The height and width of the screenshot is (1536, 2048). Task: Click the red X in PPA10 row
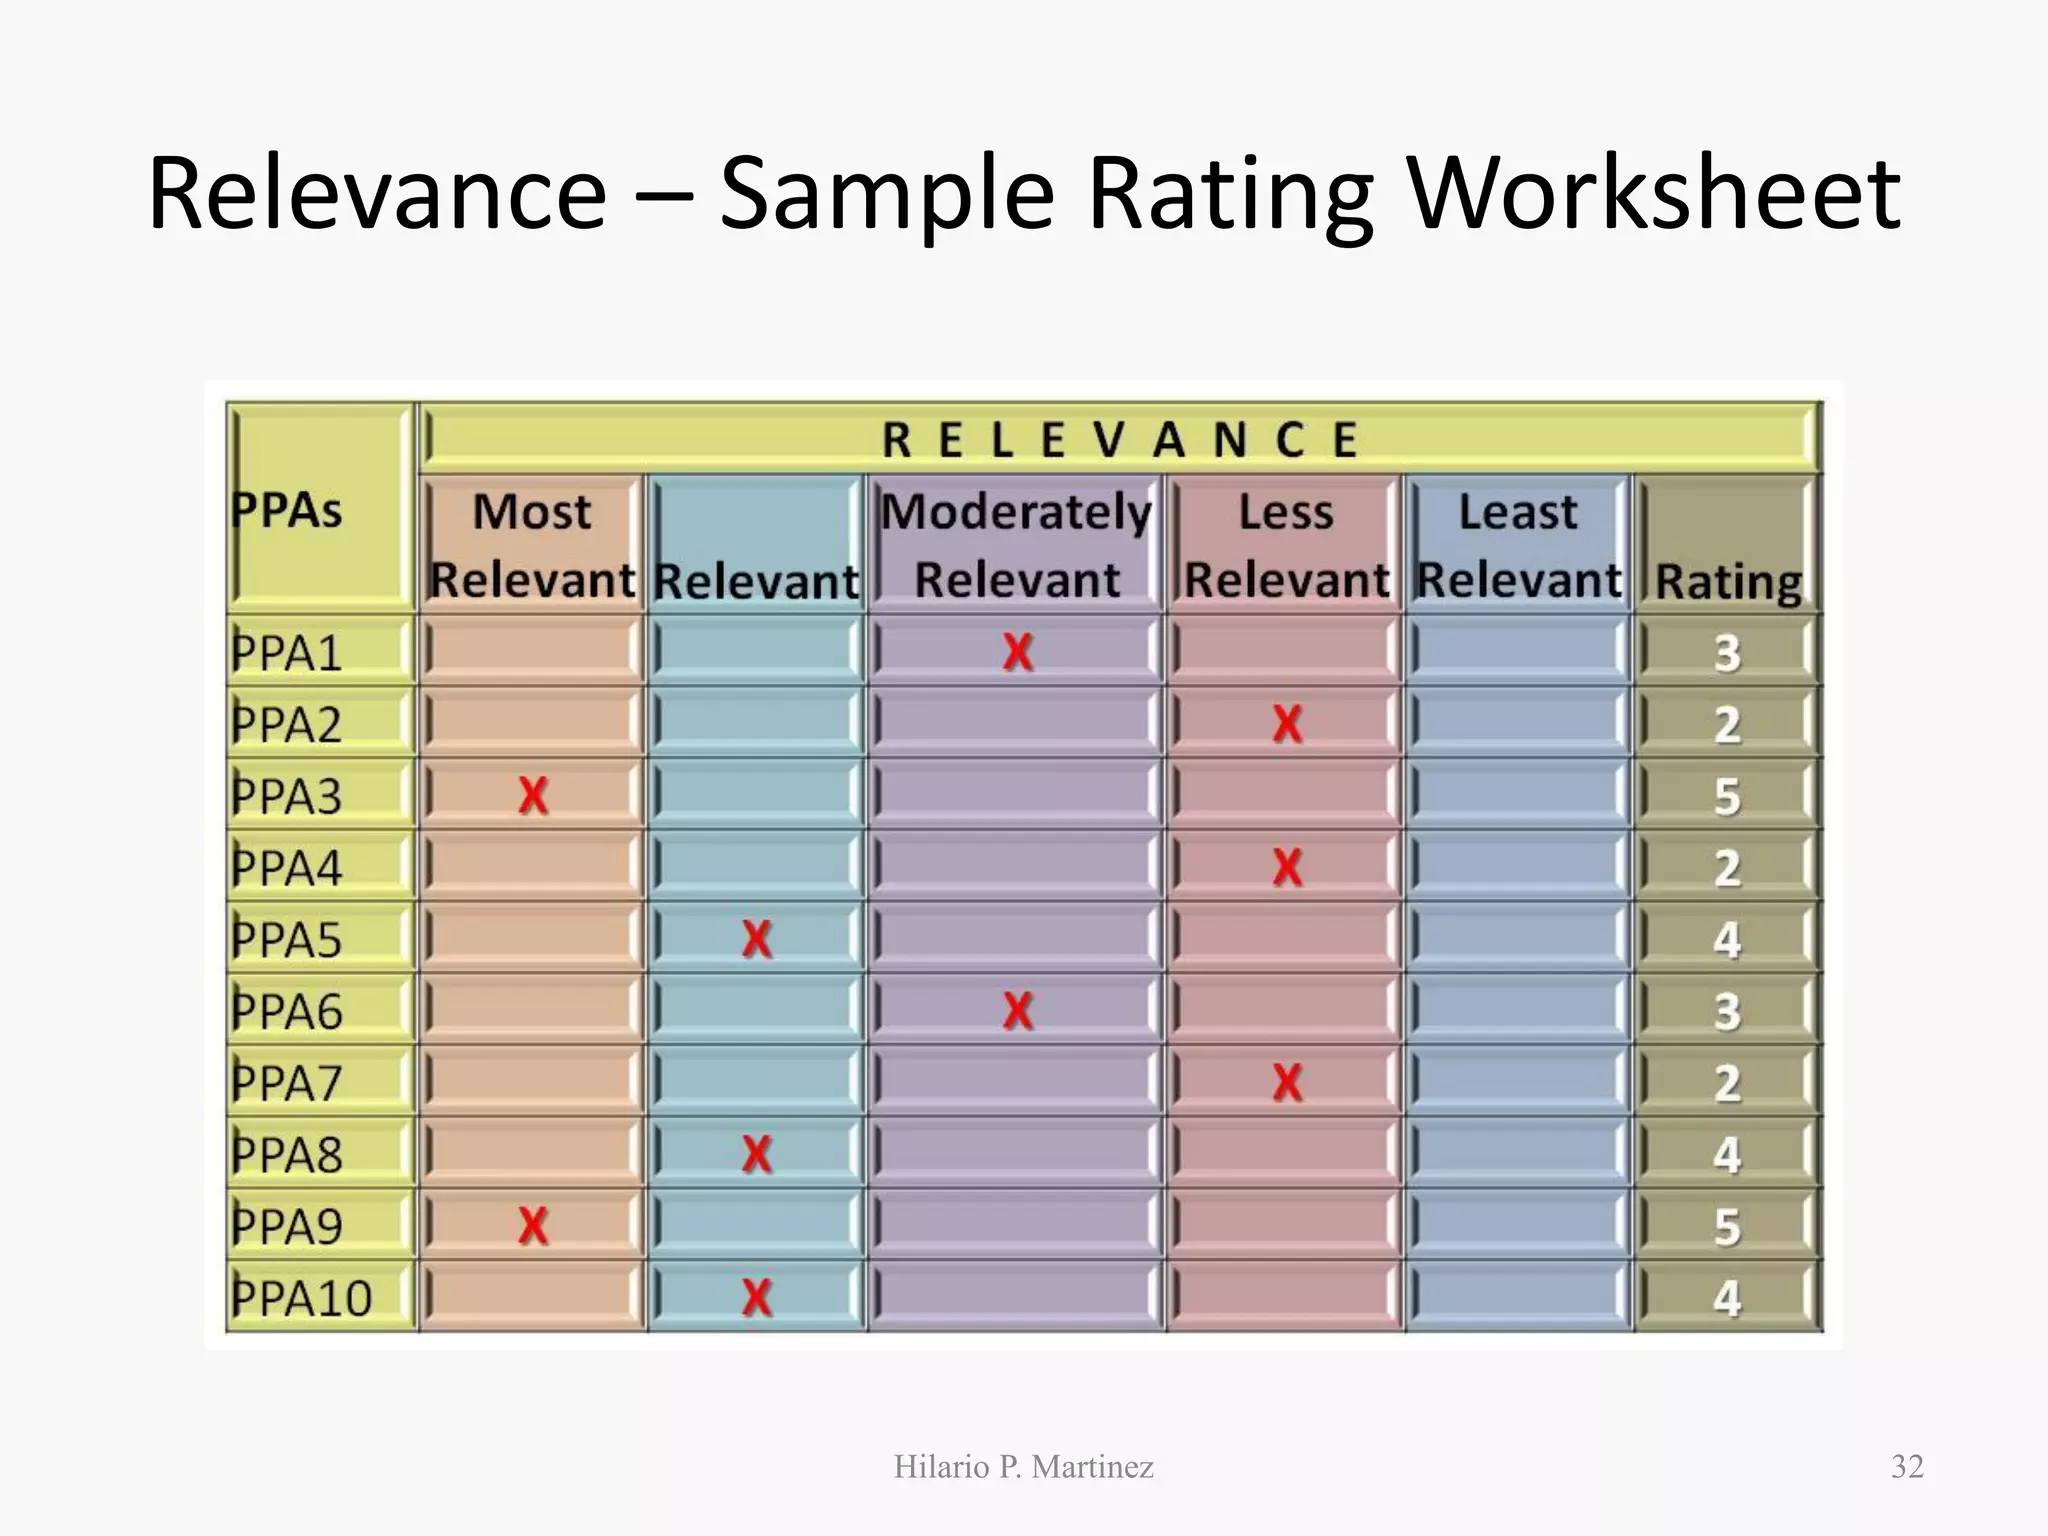coord(757,1297)
